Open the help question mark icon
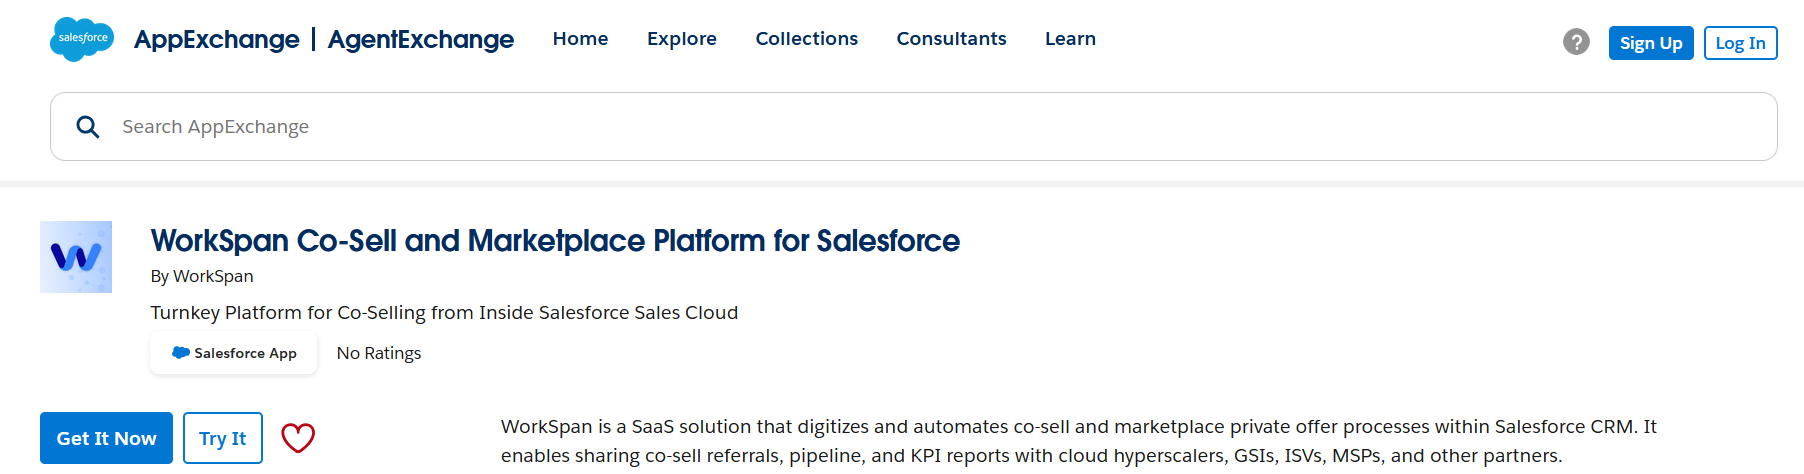This screenshot has height=474, width=1804. (x=1576, y=42)
